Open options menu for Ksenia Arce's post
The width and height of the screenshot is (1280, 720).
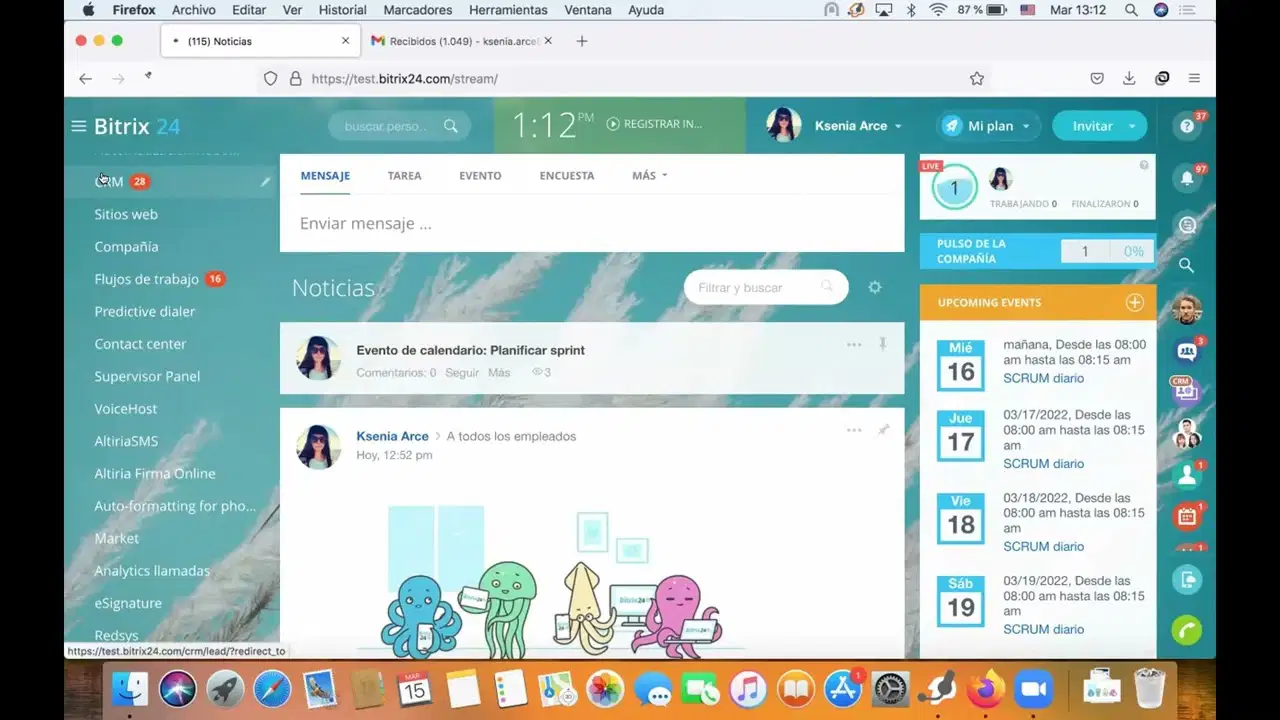pos(854,430)
